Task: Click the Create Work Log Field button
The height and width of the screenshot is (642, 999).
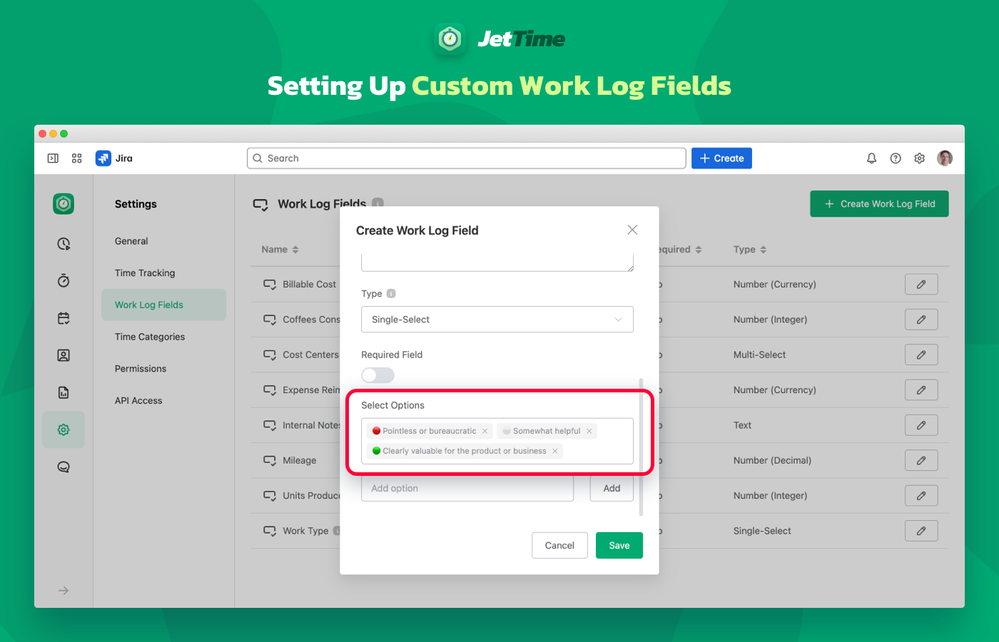Action: [x=879, y=204]
